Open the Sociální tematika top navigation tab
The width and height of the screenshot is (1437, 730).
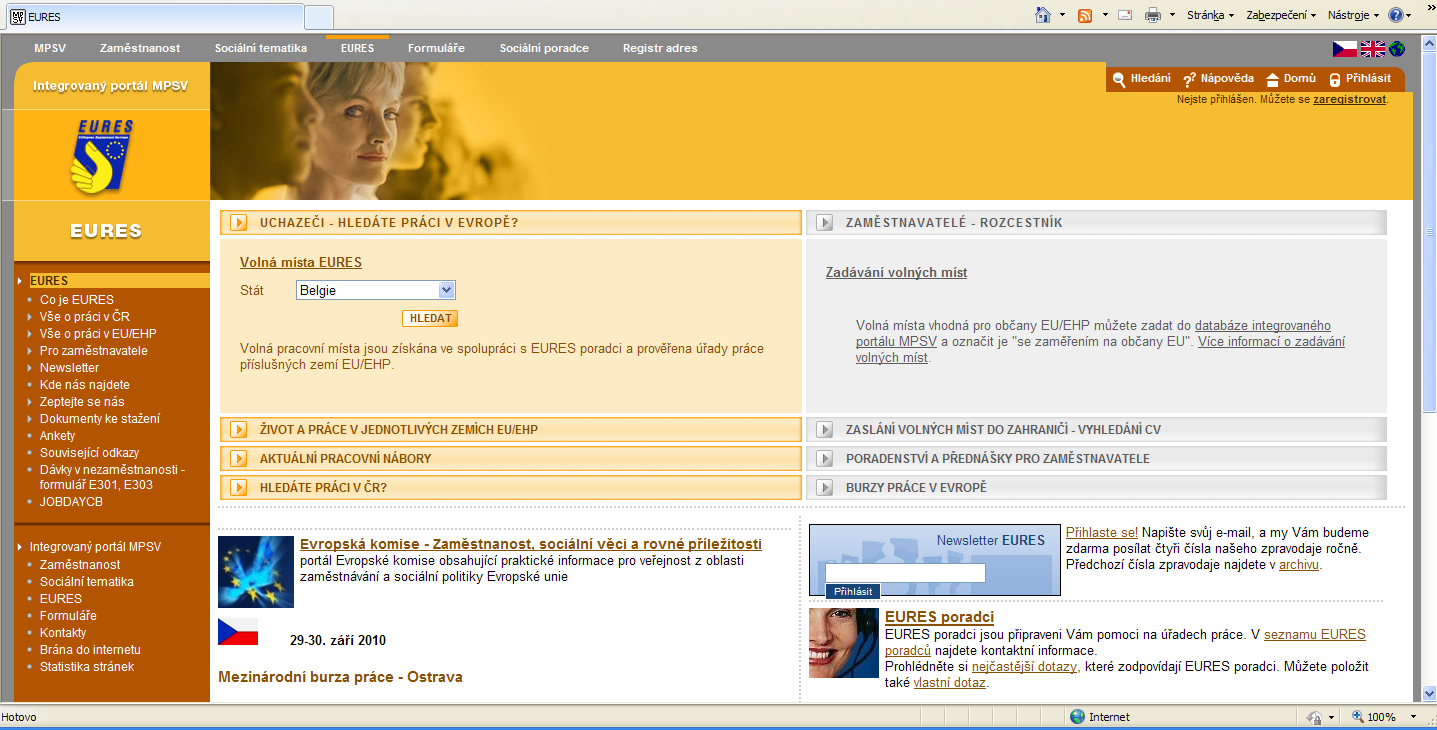[x=260, y=48]
